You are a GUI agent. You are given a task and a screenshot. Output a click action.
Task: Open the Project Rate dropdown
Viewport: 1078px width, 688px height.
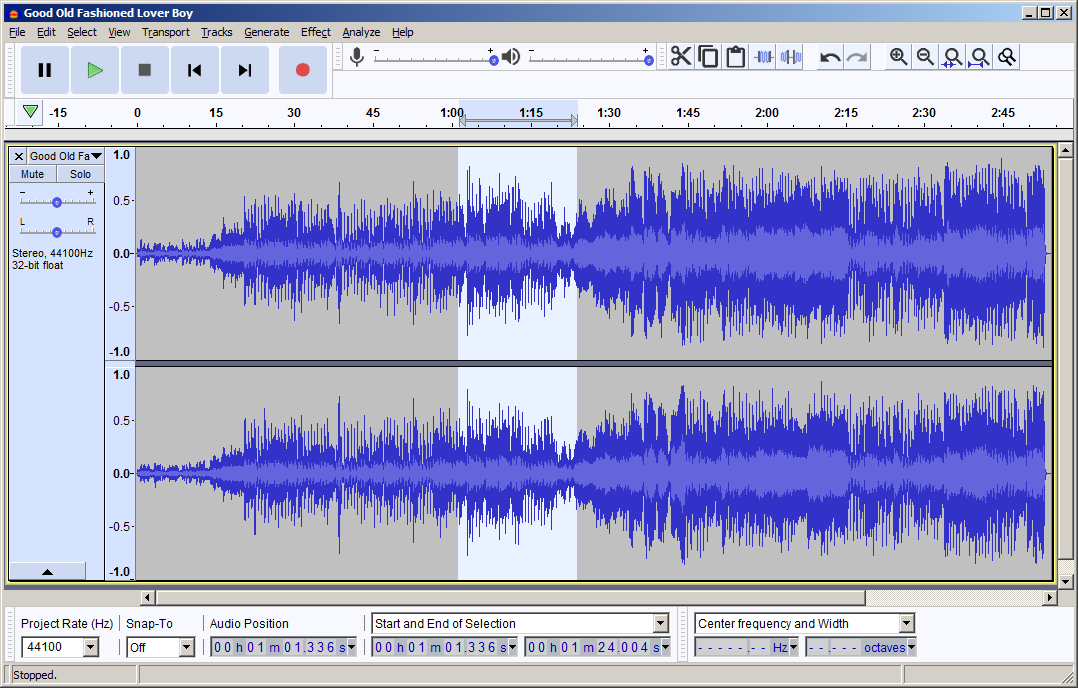(x=91, y=647)
